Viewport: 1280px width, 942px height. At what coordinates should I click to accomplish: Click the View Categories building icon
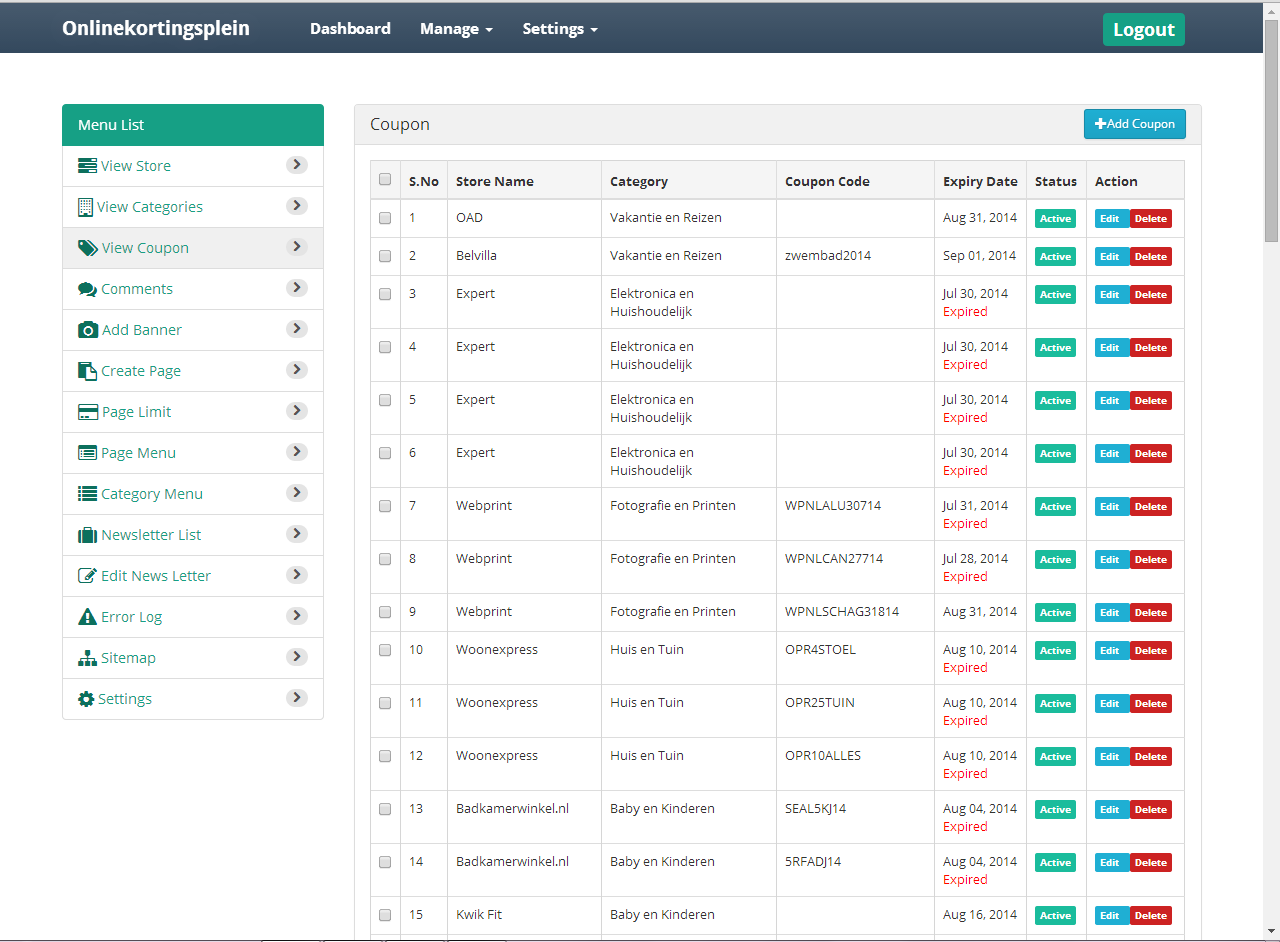85,207
